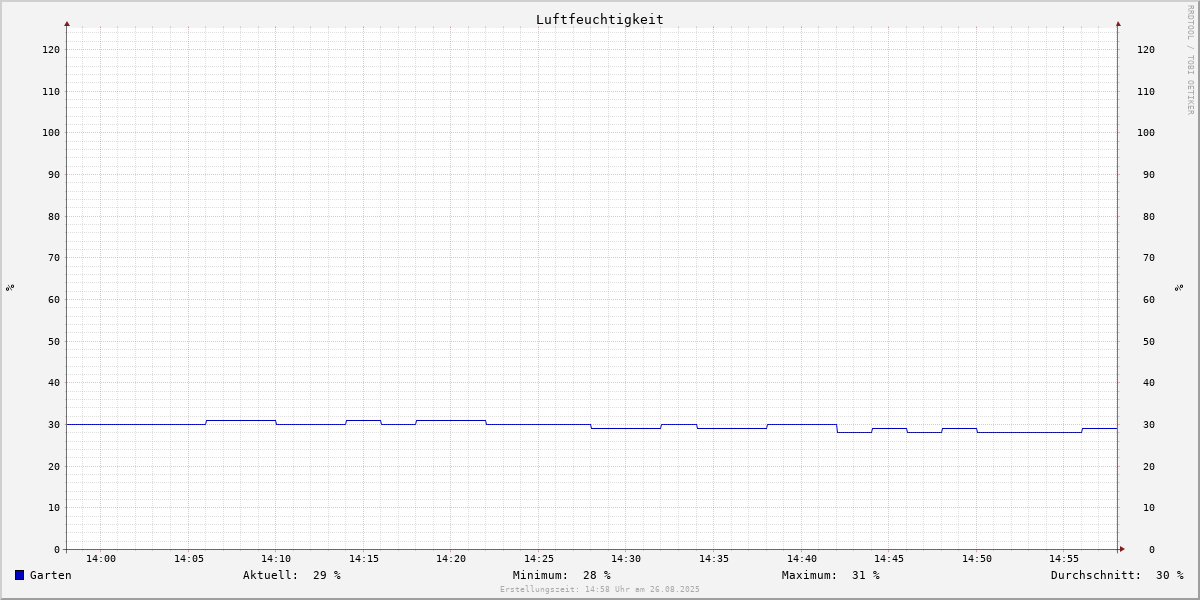Click the Erstellungszeit timestamp footer text
Image resolution: width=1200 pixels, height=600 pixels.
click(x=600, y=590)
